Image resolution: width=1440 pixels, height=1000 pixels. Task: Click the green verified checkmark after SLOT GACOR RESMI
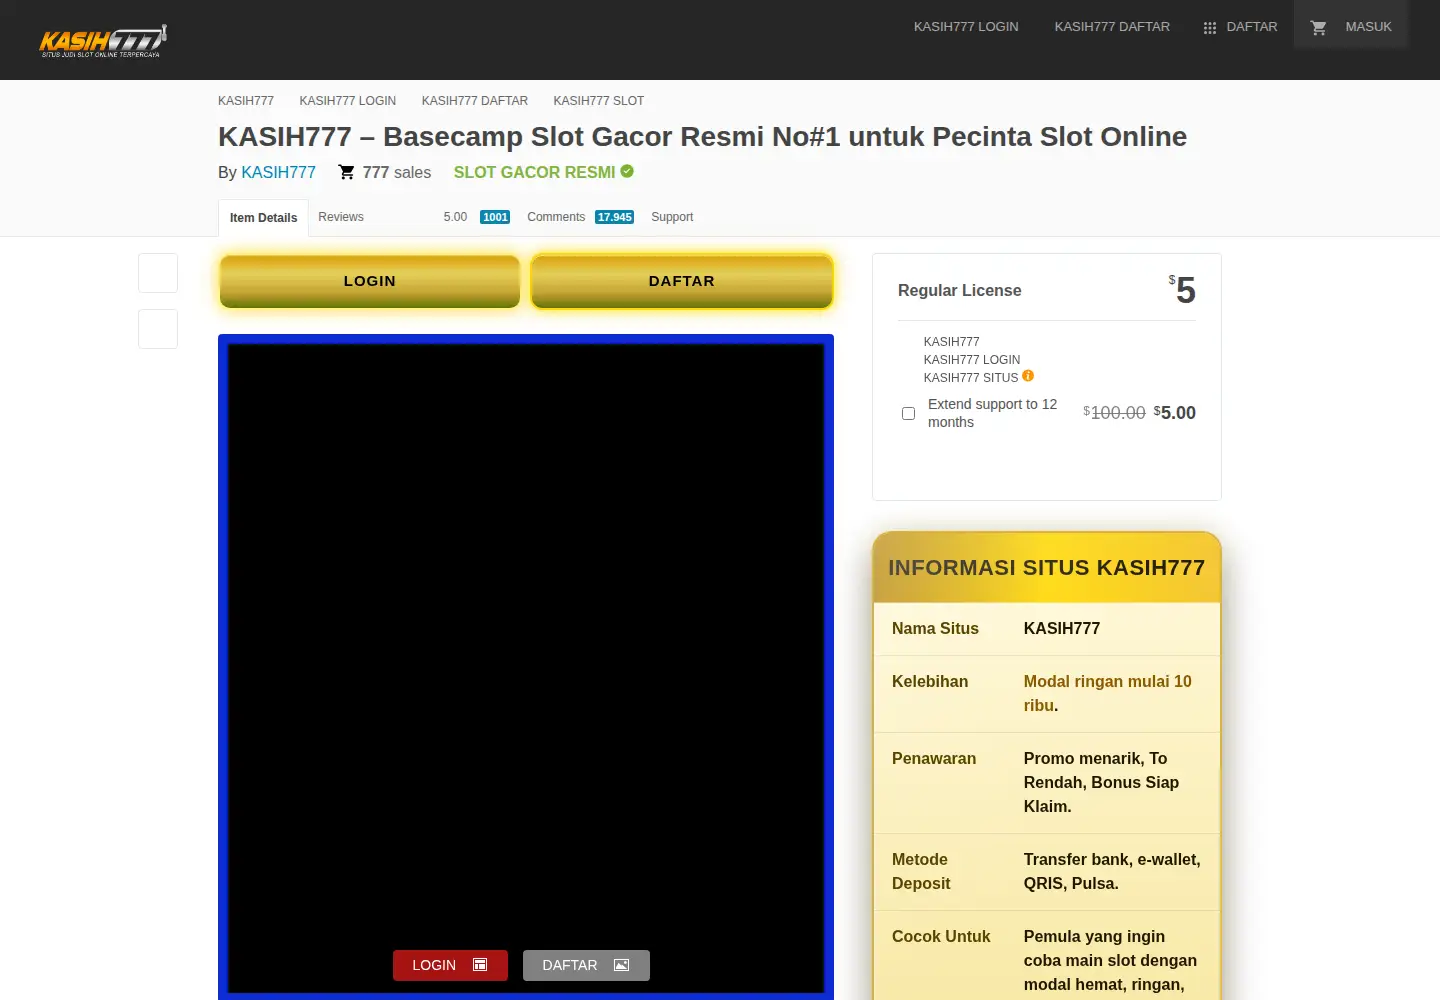coord(627,171)
